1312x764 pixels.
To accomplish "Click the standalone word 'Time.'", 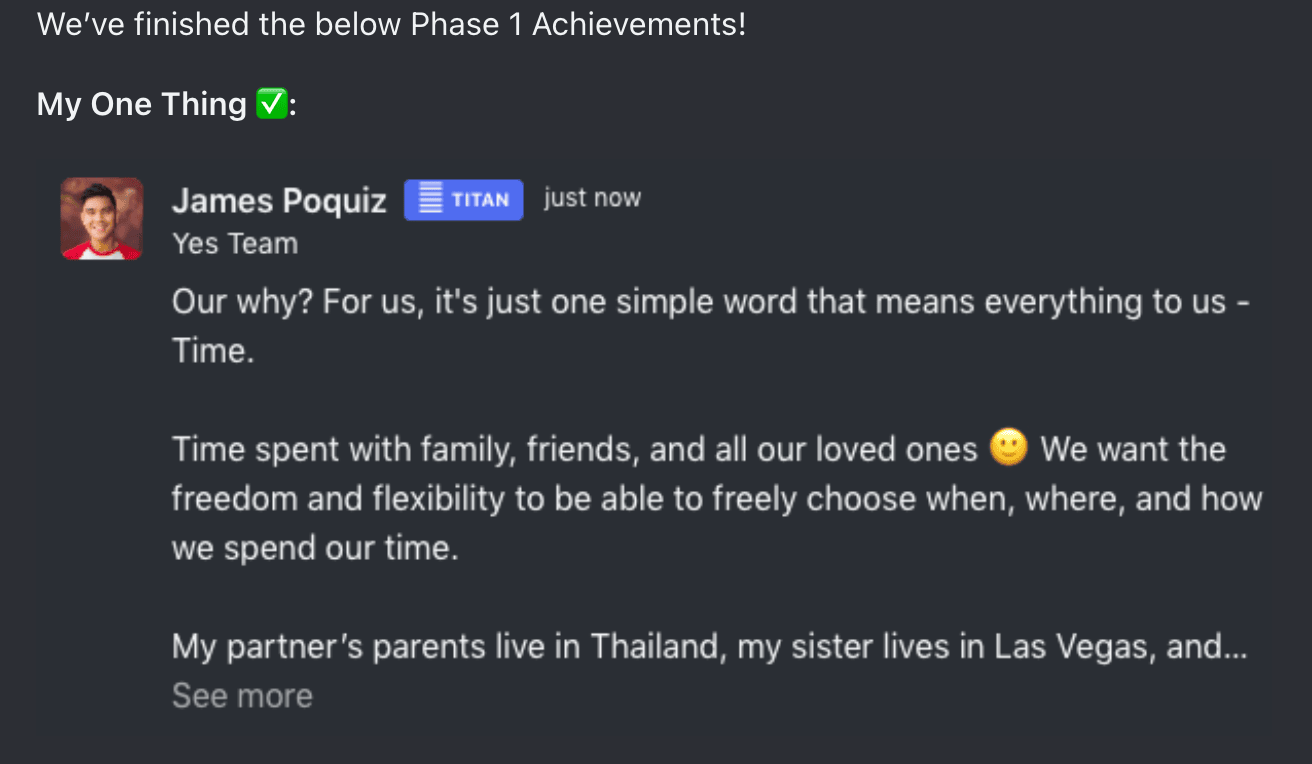I will [213, 351].
